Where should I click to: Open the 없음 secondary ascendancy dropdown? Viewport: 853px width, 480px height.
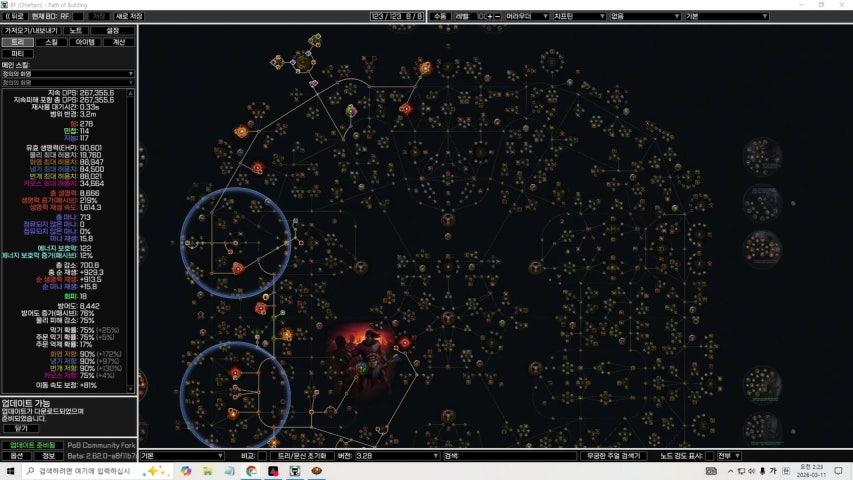[645, 16]
